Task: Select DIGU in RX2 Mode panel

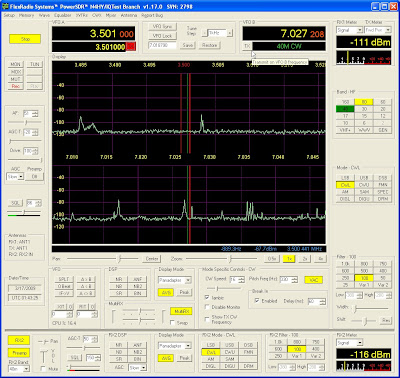Action: (x=230, y=366)
